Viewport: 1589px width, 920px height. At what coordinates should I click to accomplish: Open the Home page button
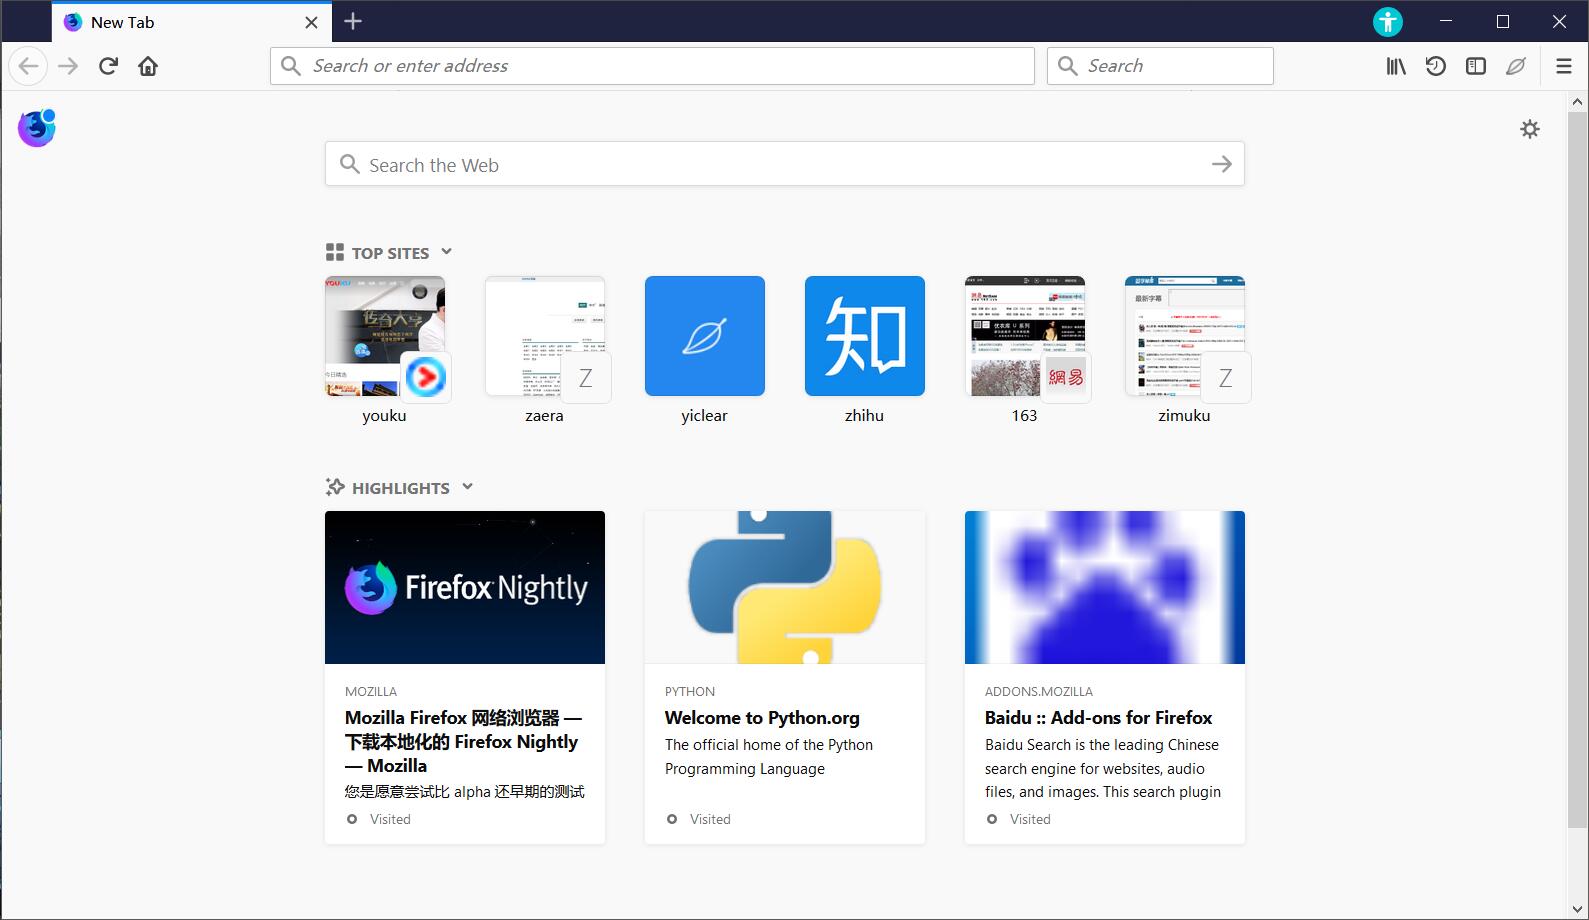(148, 66)
